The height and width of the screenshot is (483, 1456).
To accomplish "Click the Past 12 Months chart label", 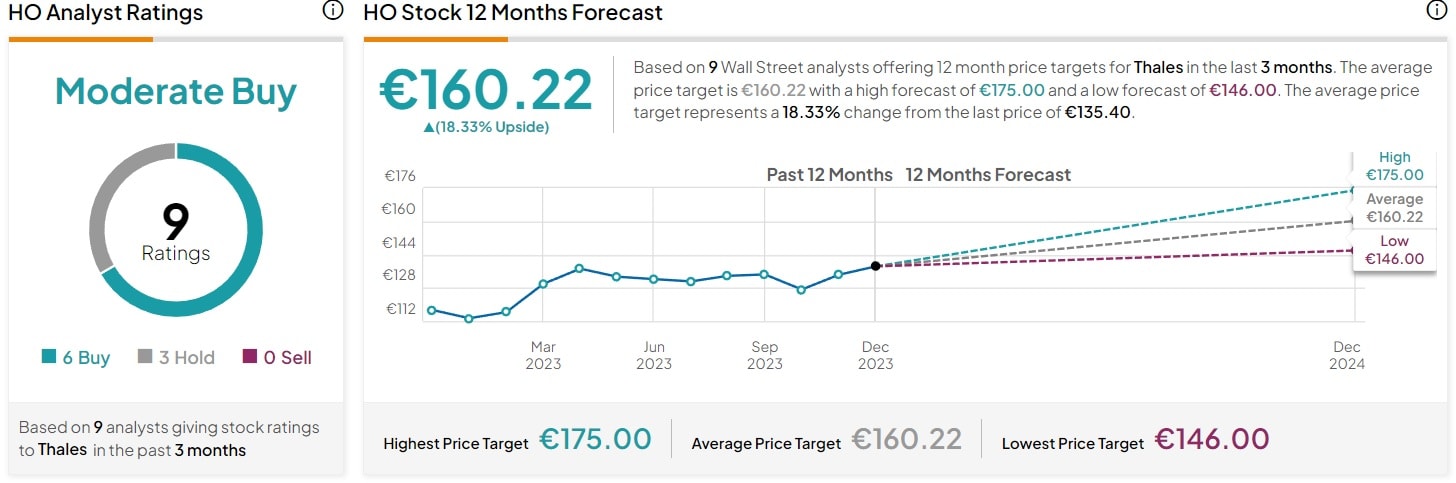I will point(829,175).
